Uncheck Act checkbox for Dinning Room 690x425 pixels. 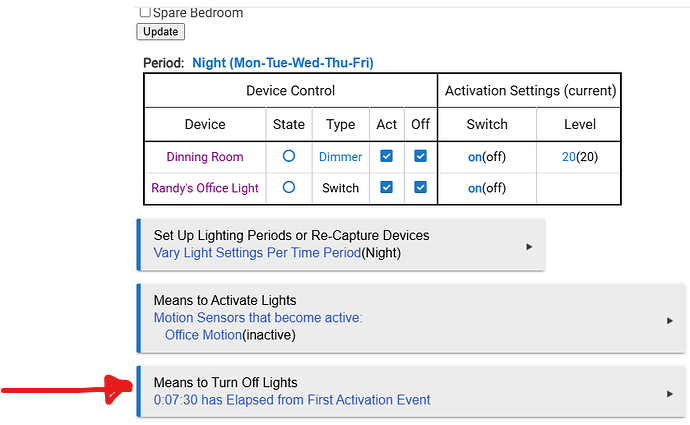[386, 157]
